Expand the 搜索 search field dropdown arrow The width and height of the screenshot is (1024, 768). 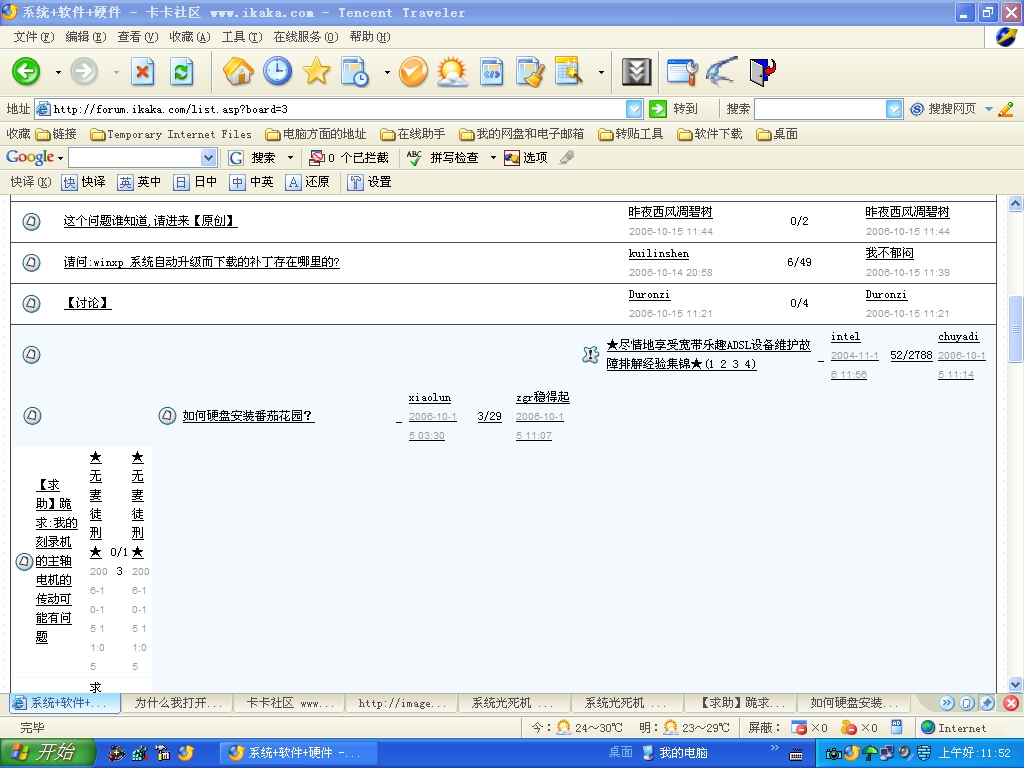[894, 109]
